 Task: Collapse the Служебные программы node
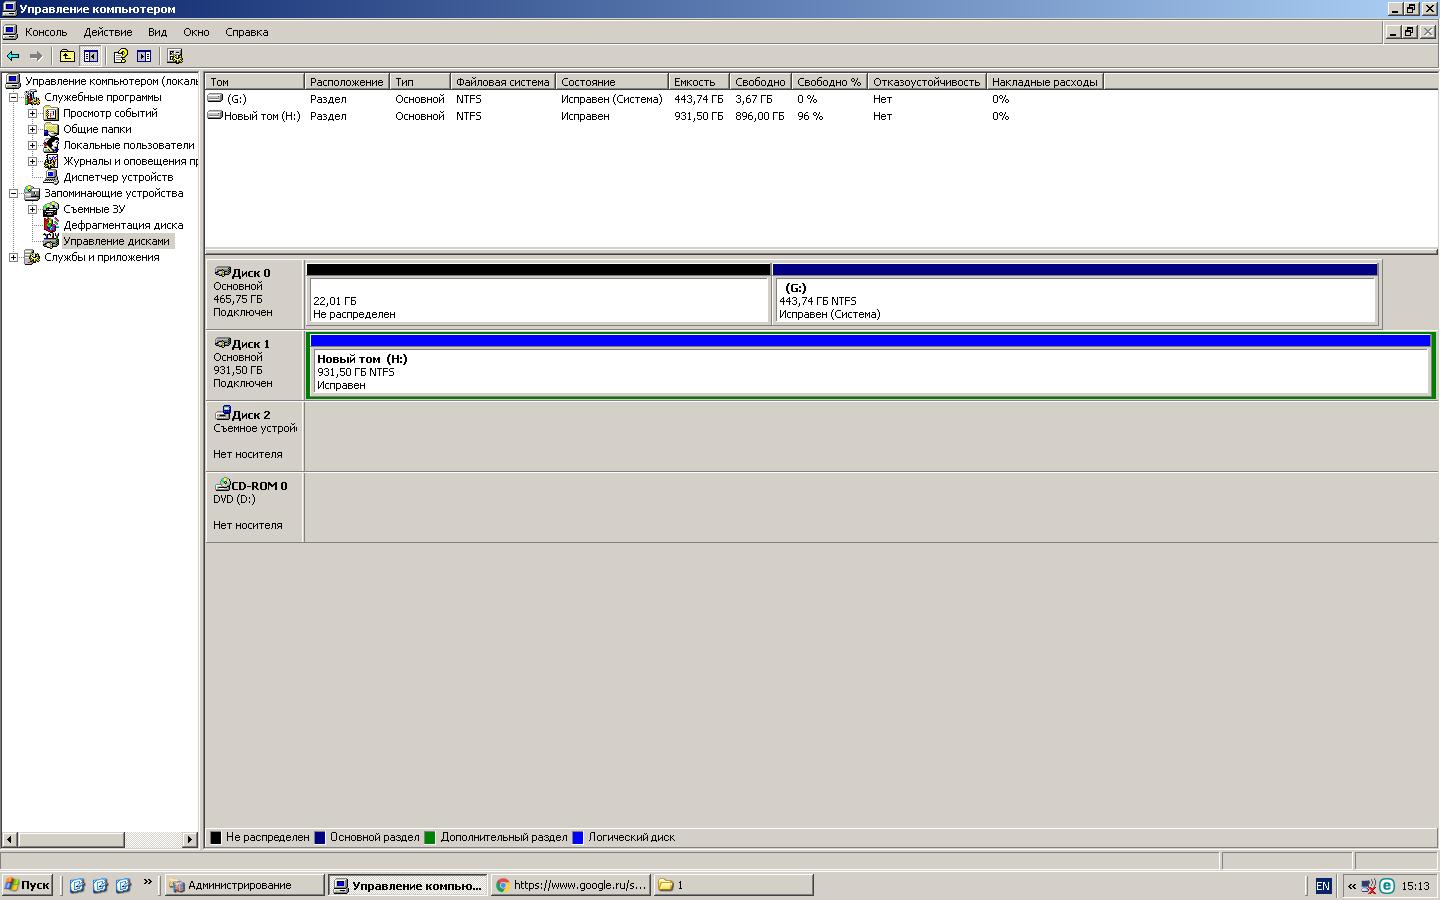14,97
